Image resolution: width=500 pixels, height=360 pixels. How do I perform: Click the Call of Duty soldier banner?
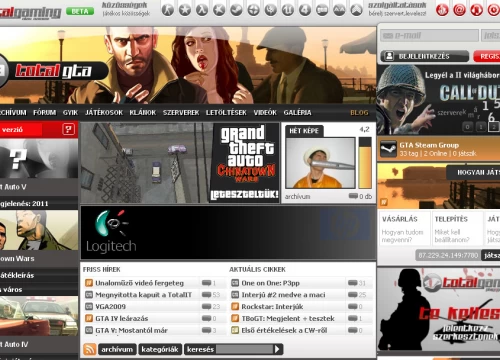[438, 99]
